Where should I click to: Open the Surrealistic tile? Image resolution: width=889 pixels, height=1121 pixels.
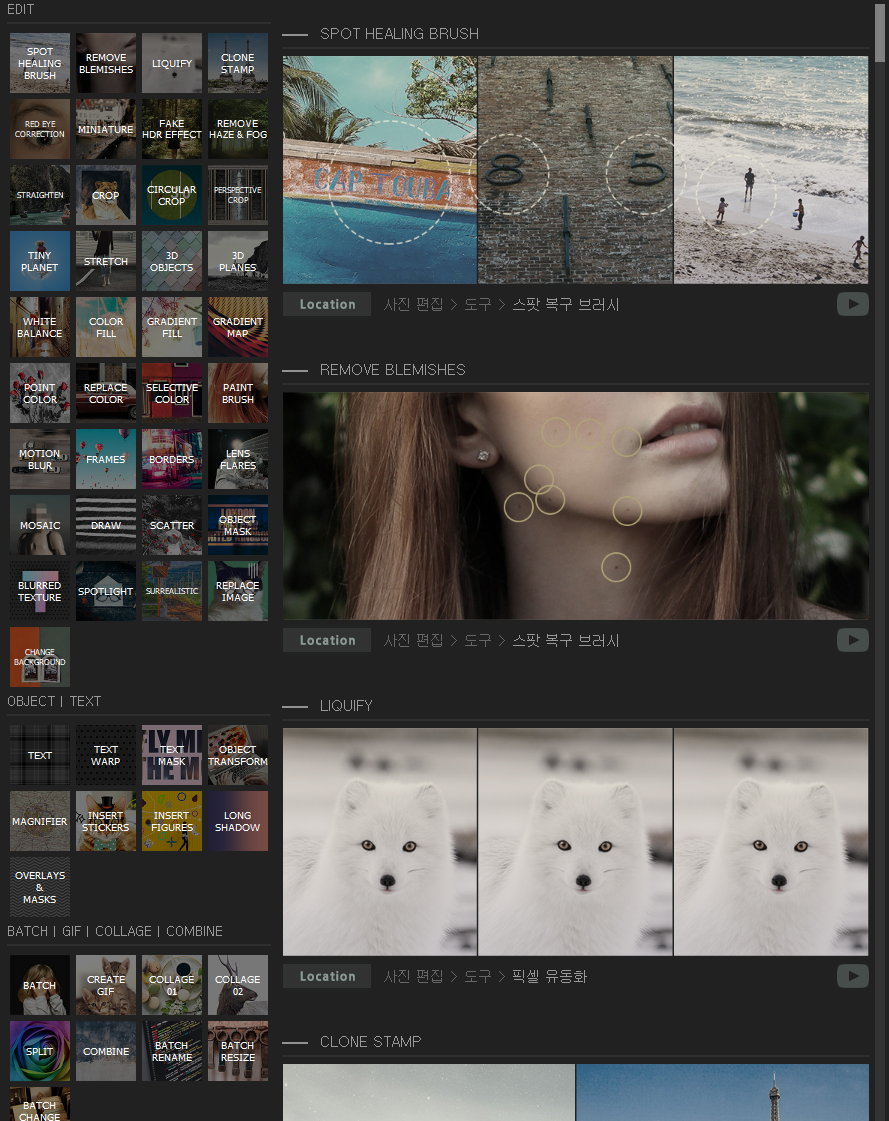[172, 591]
